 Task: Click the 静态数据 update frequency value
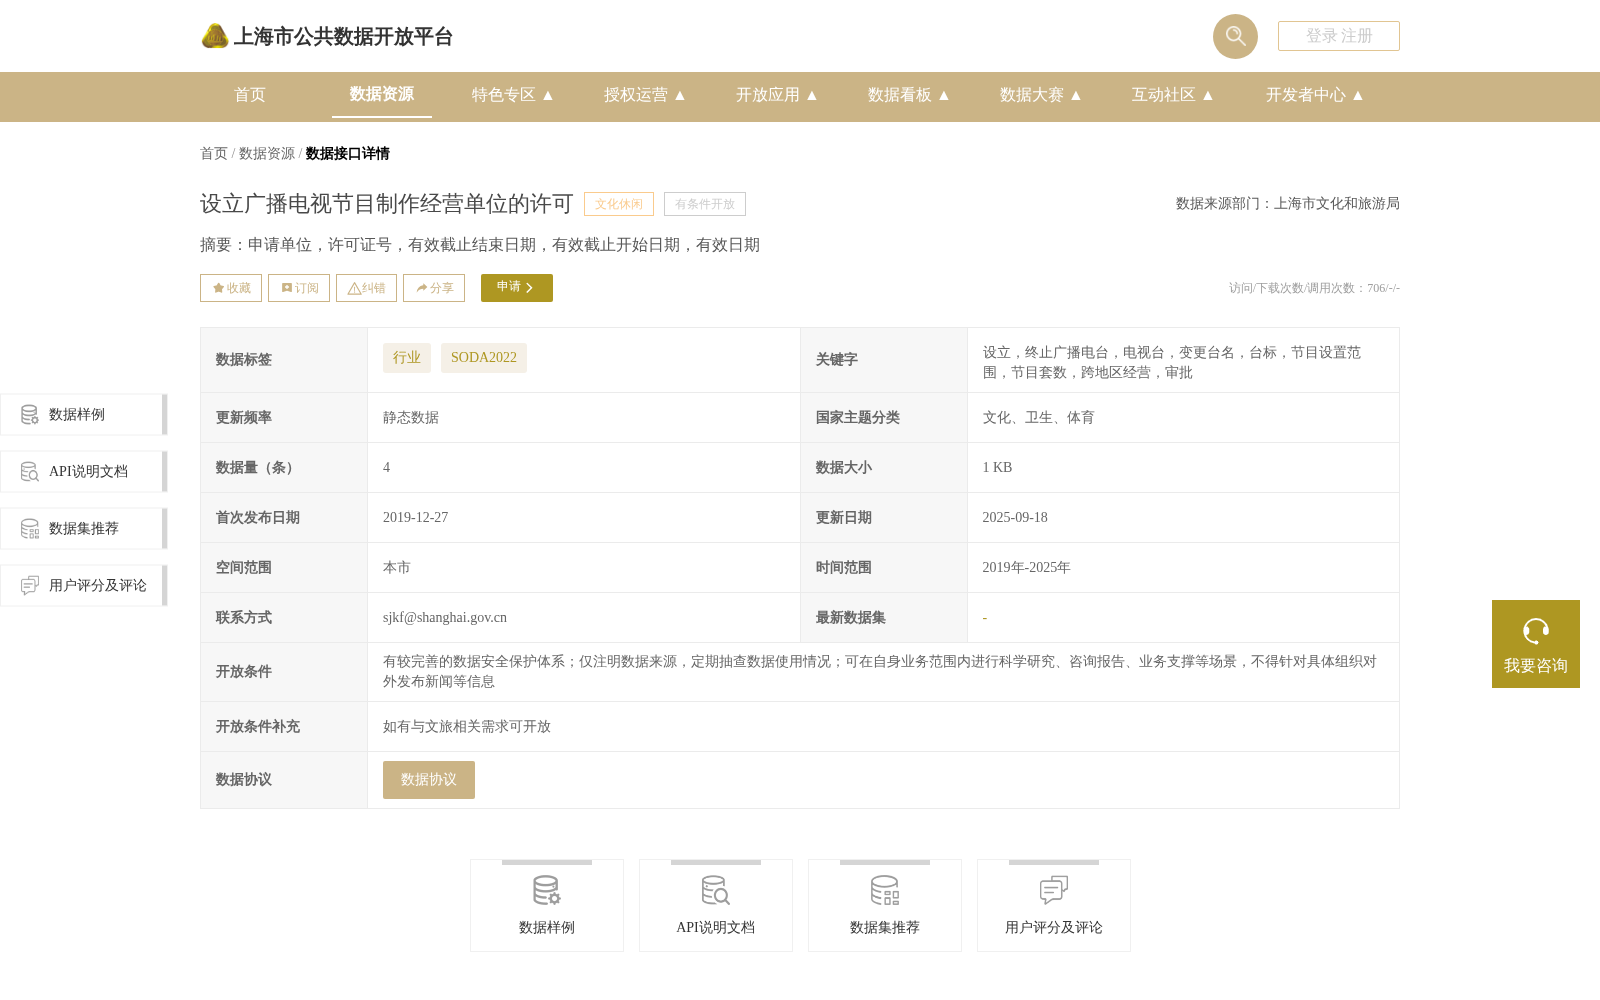click(x=411, y=418)
